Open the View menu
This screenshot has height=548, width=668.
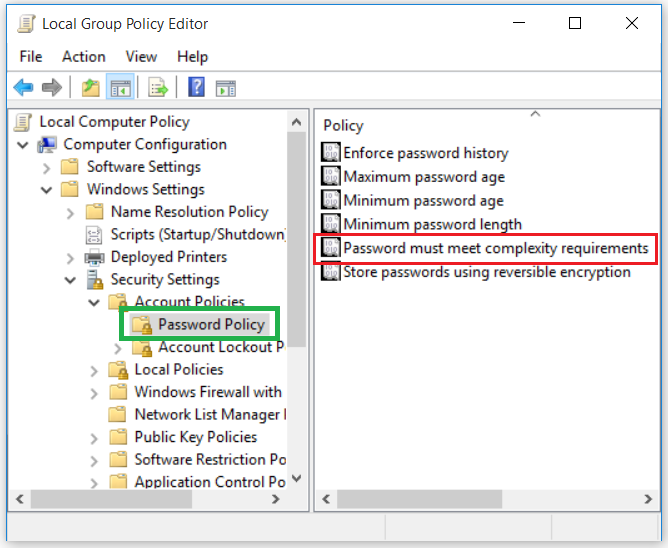[141, 57]
